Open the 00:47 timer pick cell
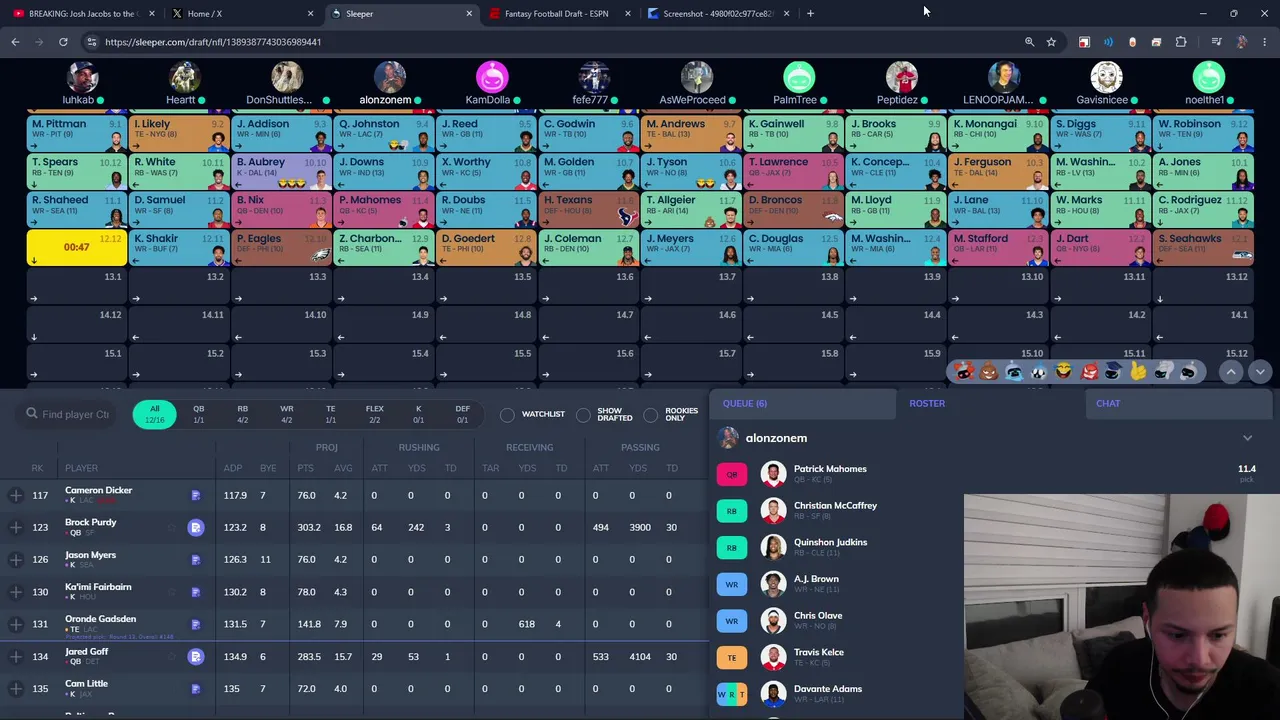 pos(76,247)
